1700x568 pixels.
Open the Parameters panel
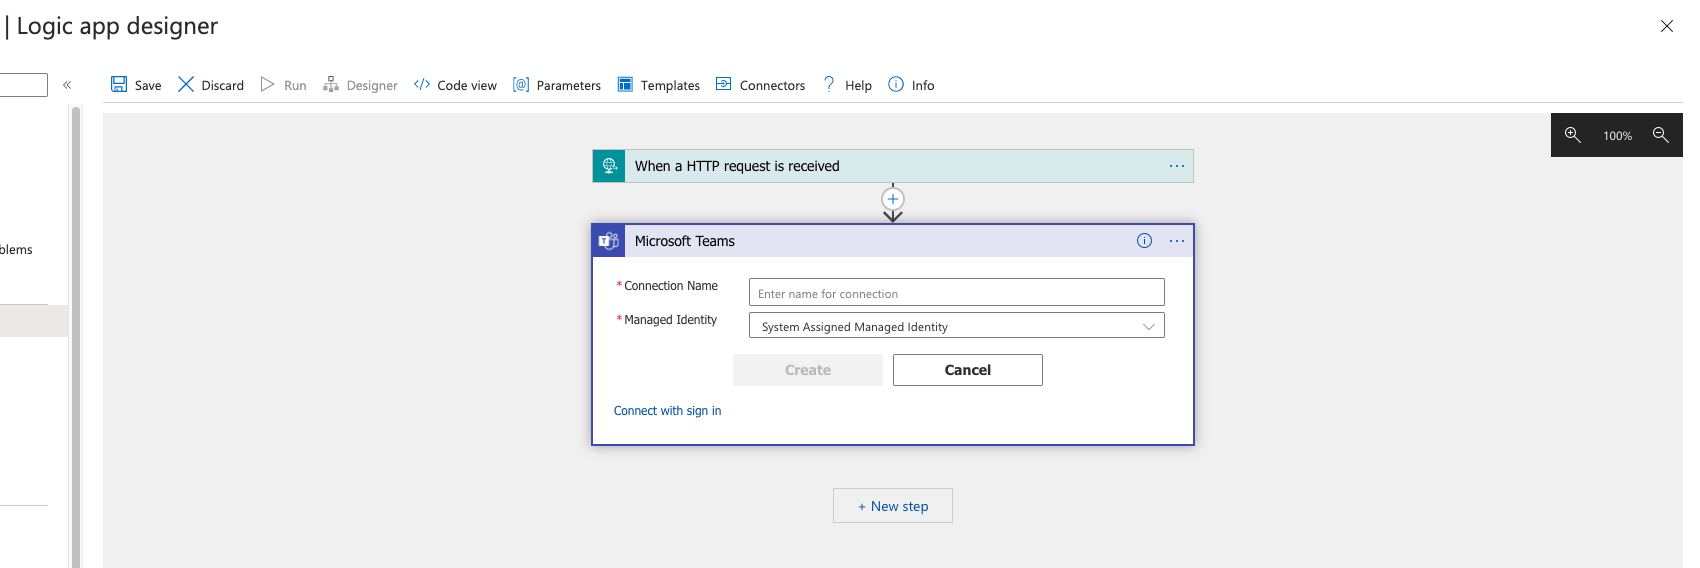(x=557, y=85)
